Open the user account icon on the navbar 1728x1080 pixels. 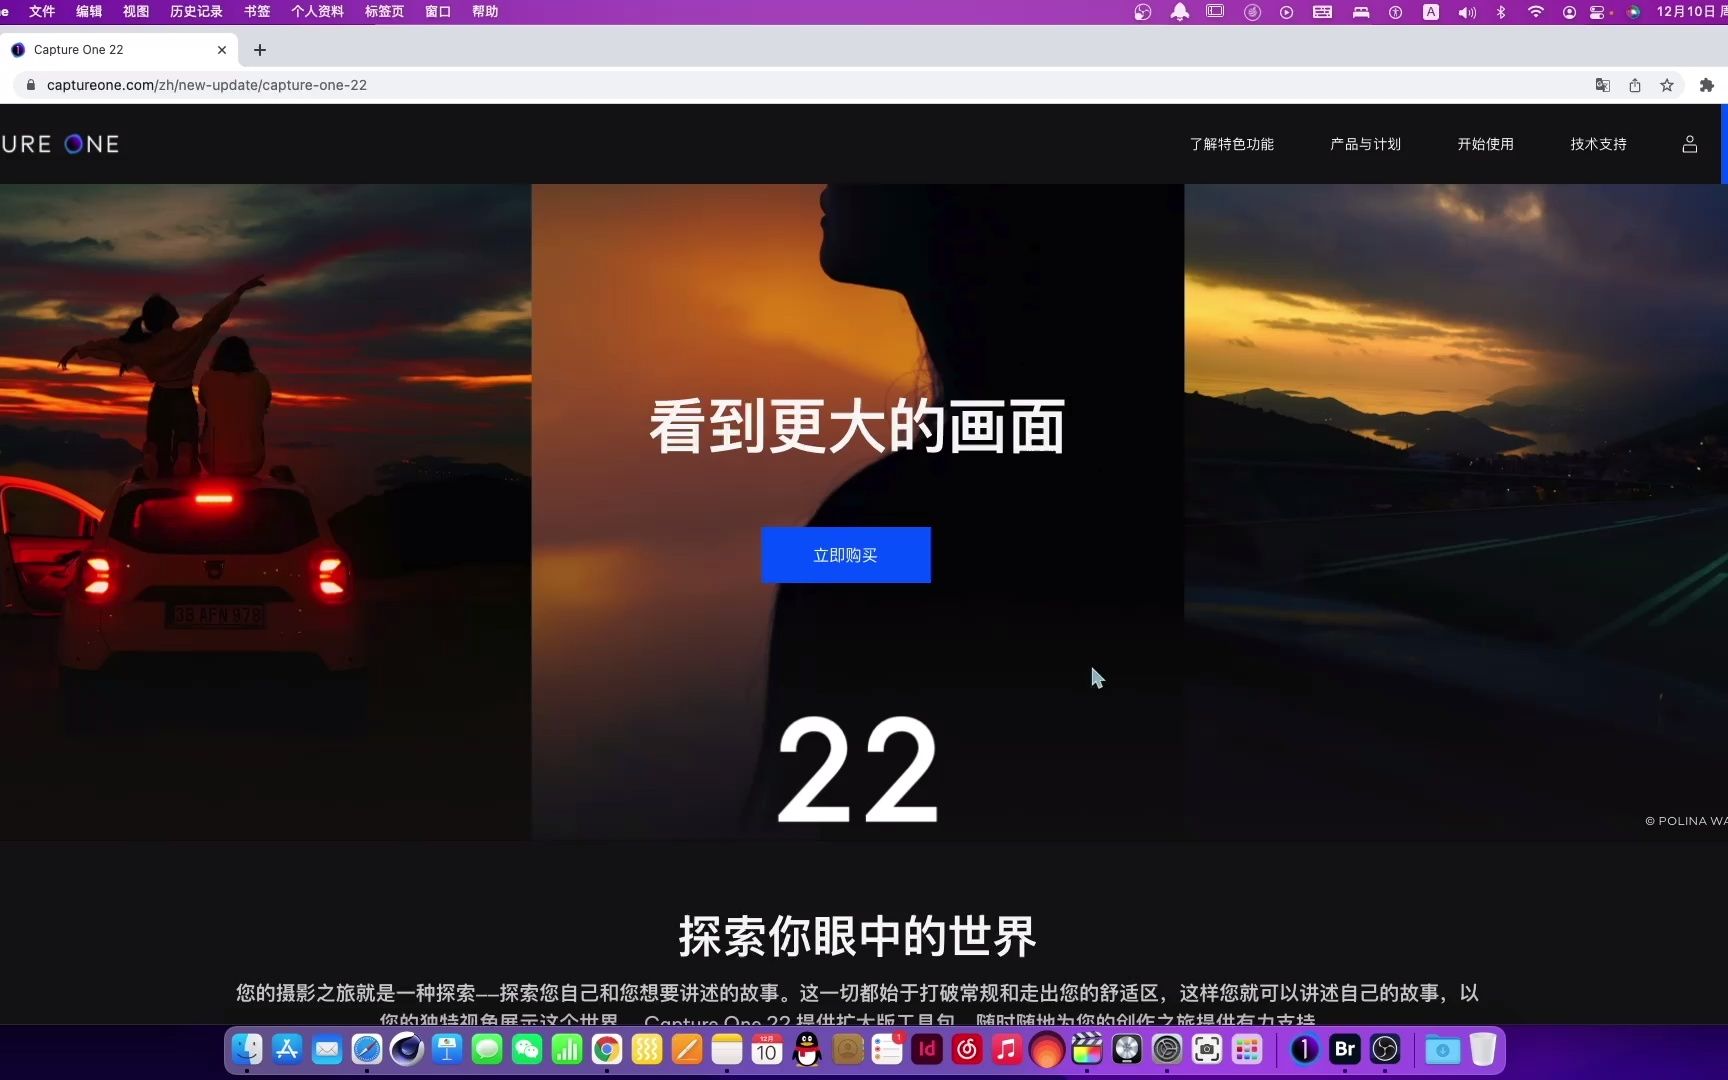pyautogui.click(x=1689, y=143)
